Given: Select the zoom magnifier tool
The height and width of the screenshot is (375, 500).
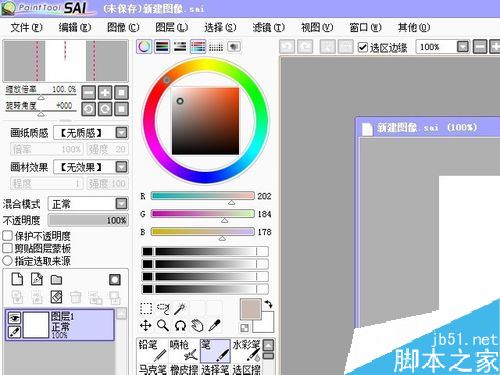Looking at the screenshot, I should pyautogui.click(x=163, y=325).
